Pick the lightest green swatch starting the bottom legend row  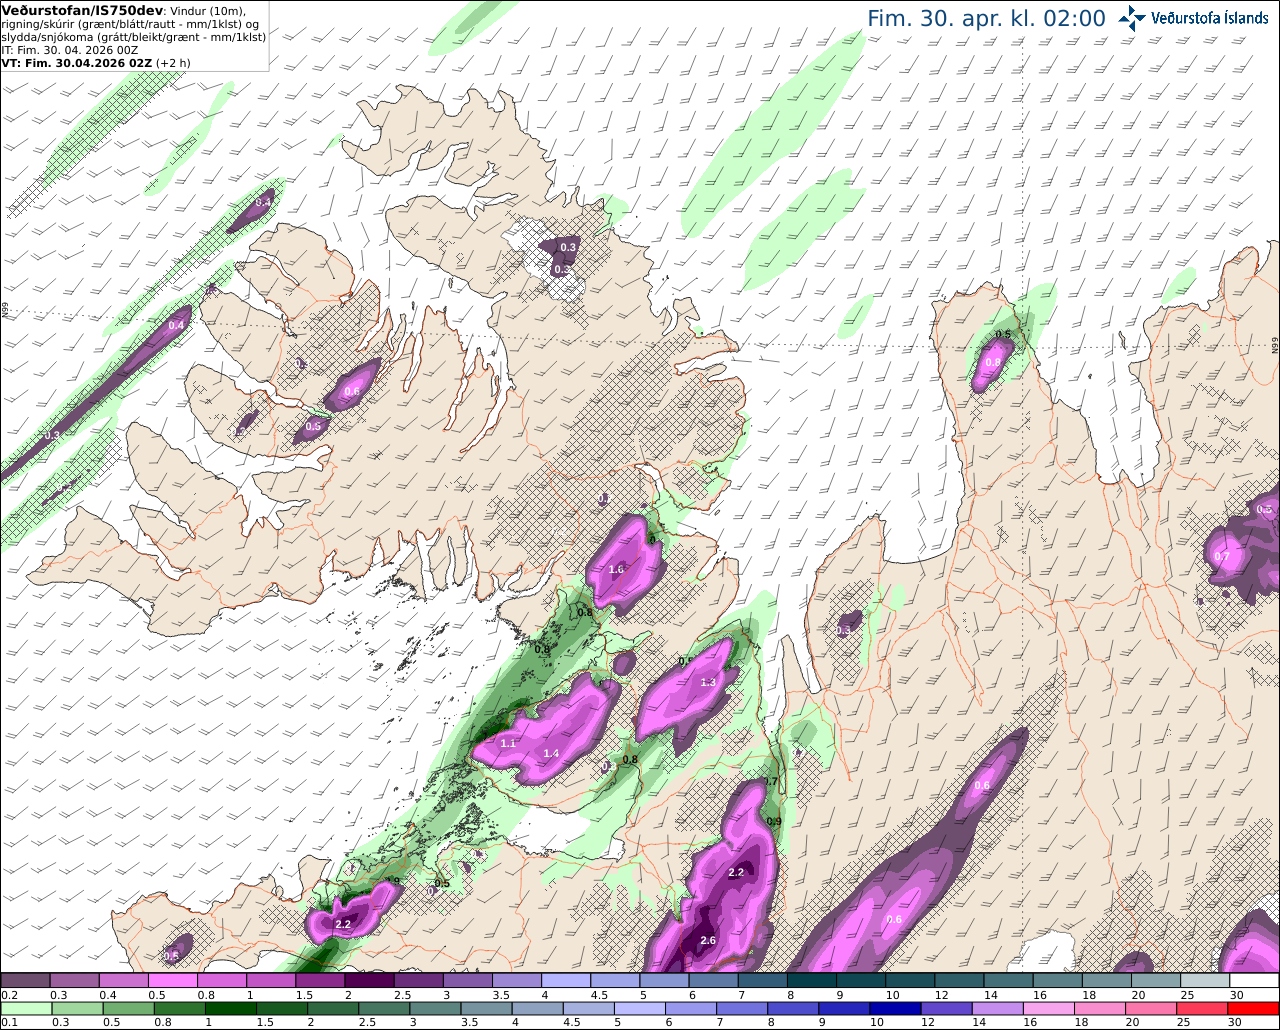point(25,1009)
